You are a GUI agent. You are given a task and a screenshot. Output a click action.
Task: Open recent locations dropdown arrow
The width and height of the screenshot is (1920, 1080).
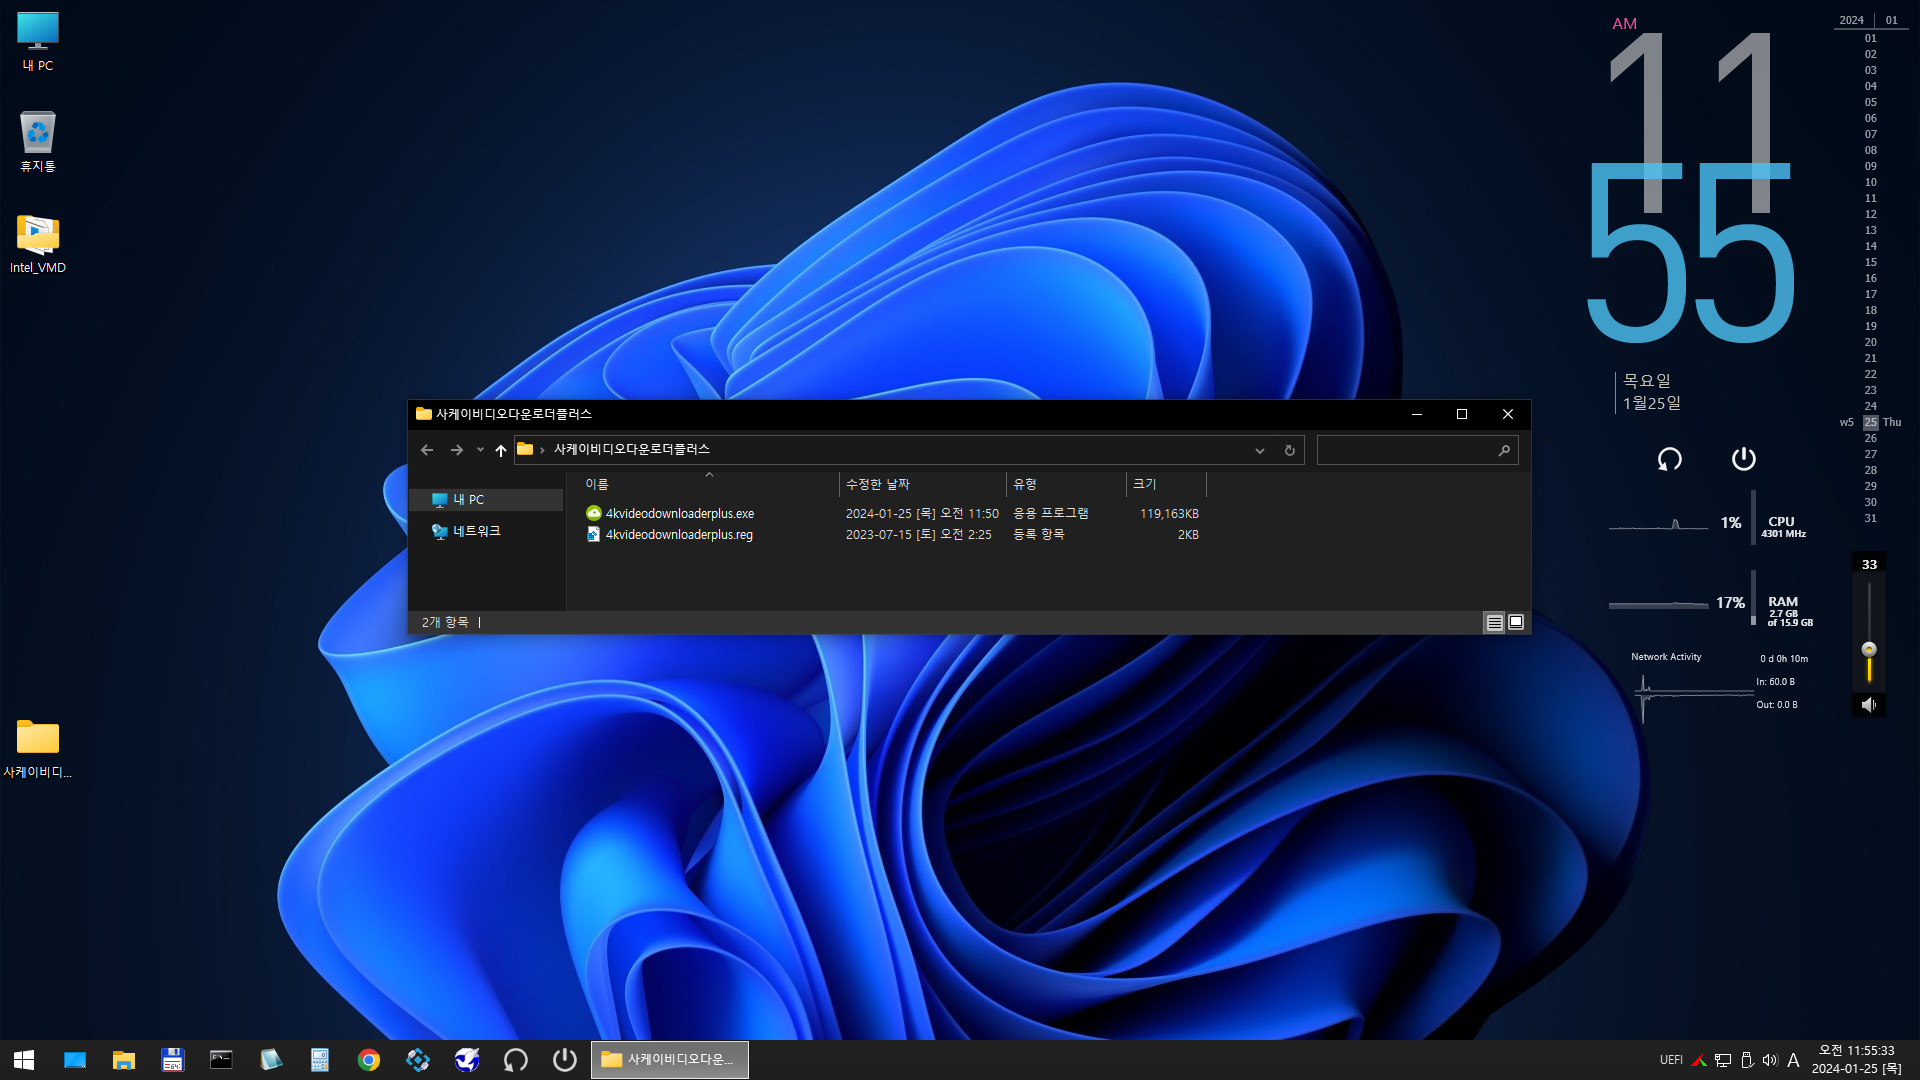pos(480,450)
